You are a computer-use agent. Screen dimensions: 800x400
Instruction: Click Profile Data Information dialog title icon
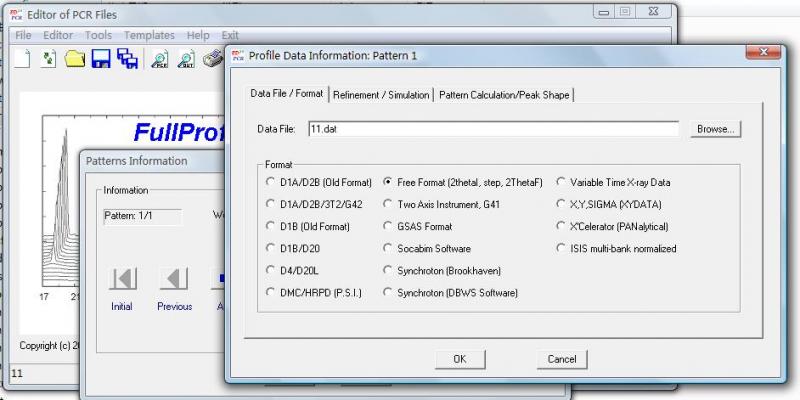(x=238, y=55)
